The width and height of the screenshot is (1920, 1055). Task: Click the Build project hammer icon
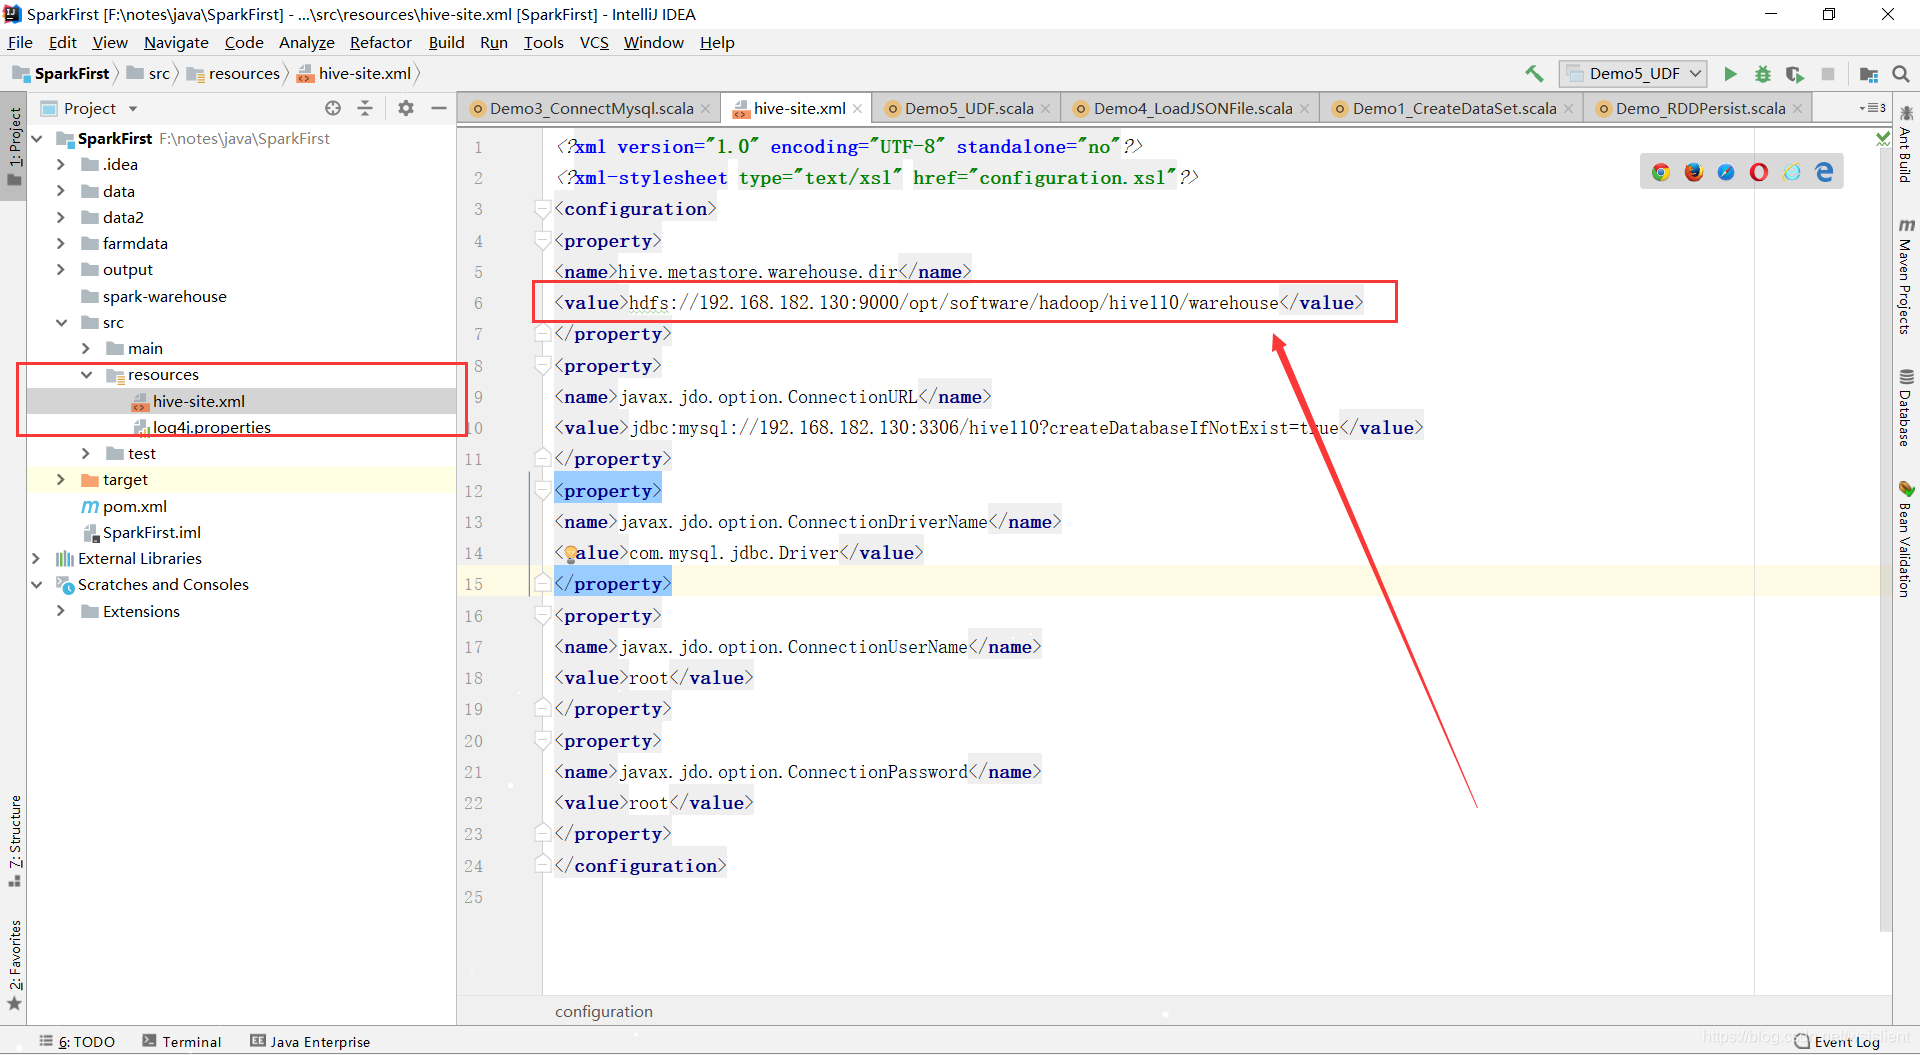coord(1534,74)
